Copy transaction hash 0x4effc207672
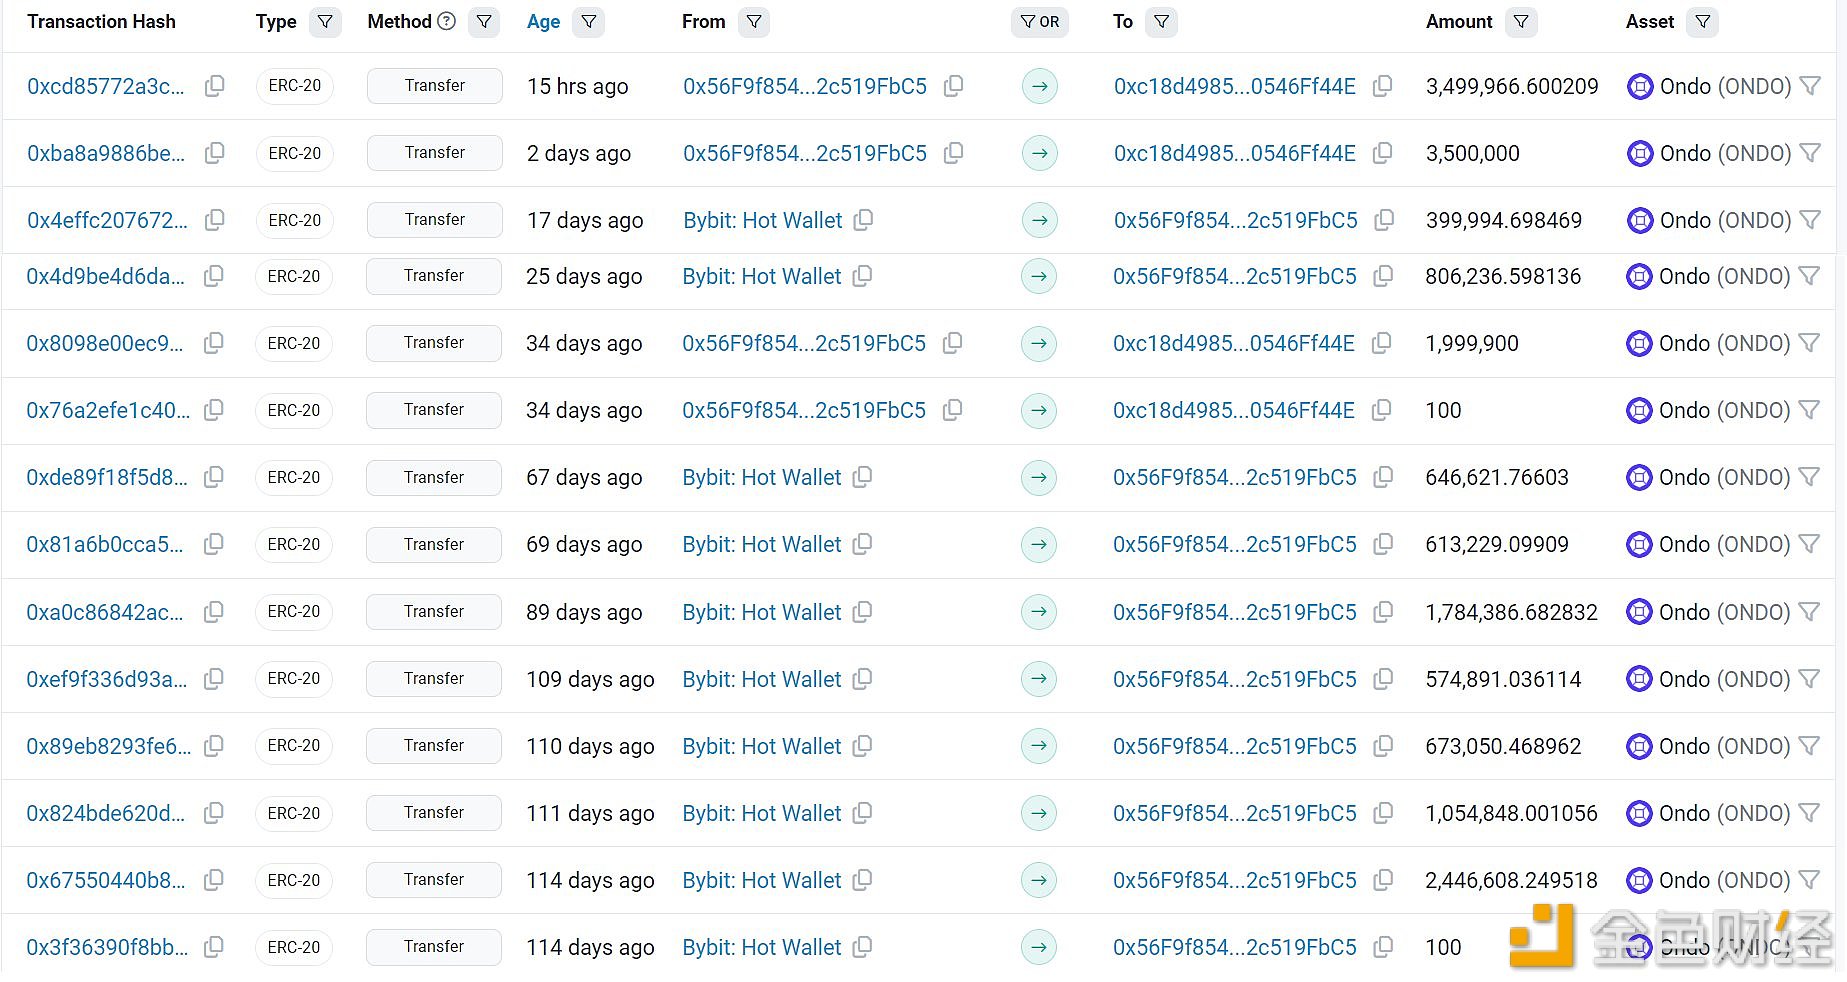Image resolution: width=1847 pixels, height=982 pixels. [x=214, y=220]
